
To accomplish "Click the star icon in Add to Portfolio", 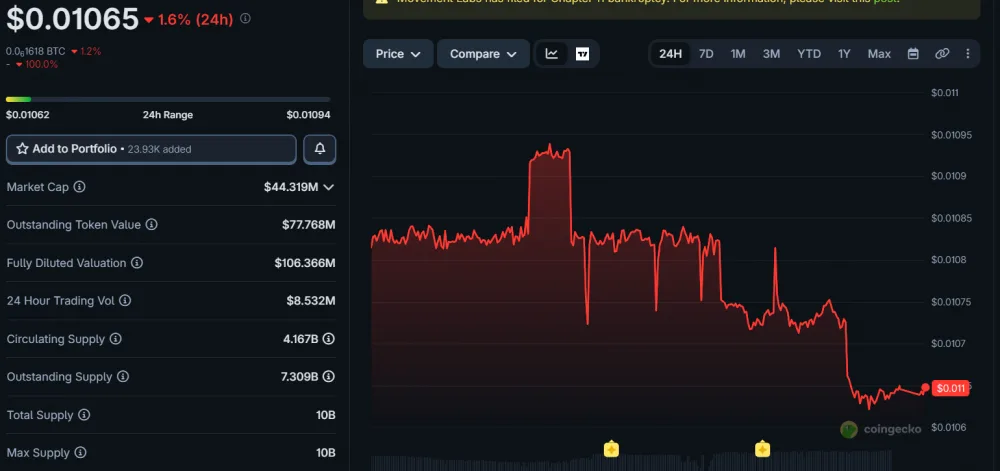I will coord(22,149).
